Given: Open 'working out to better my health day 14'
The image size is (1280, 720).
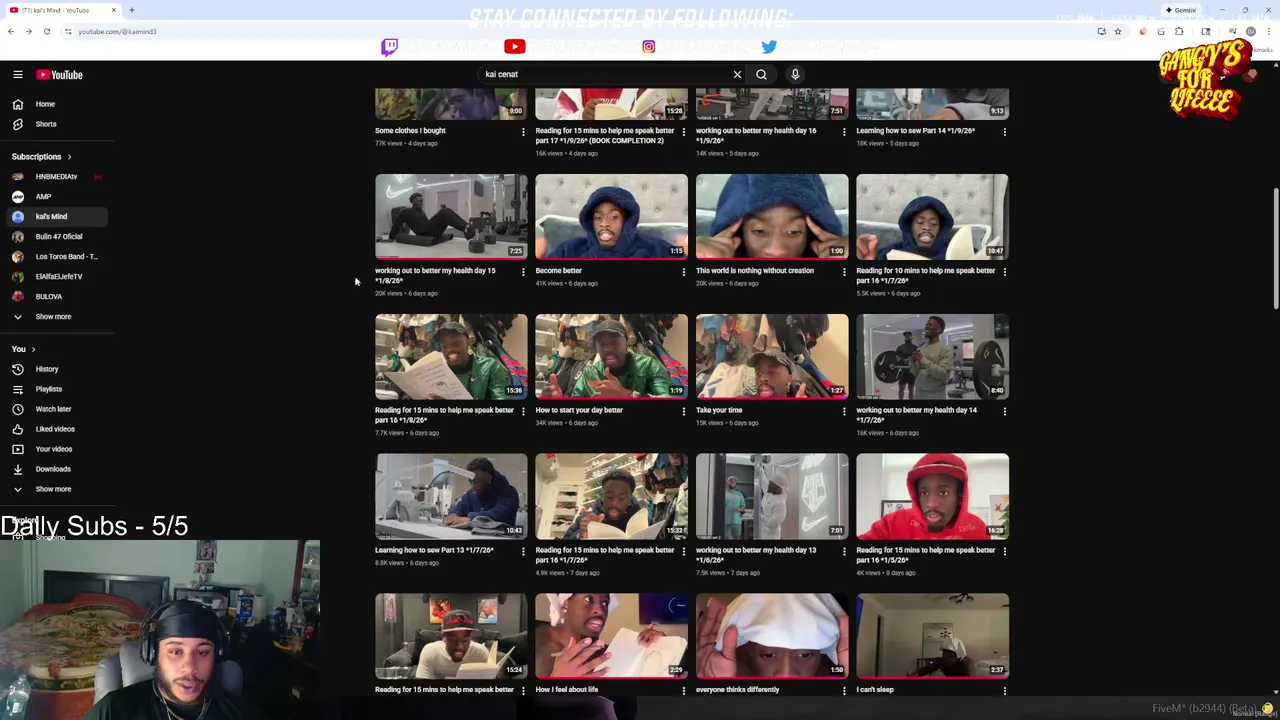Looking at the screenshot, I should 916,414.
